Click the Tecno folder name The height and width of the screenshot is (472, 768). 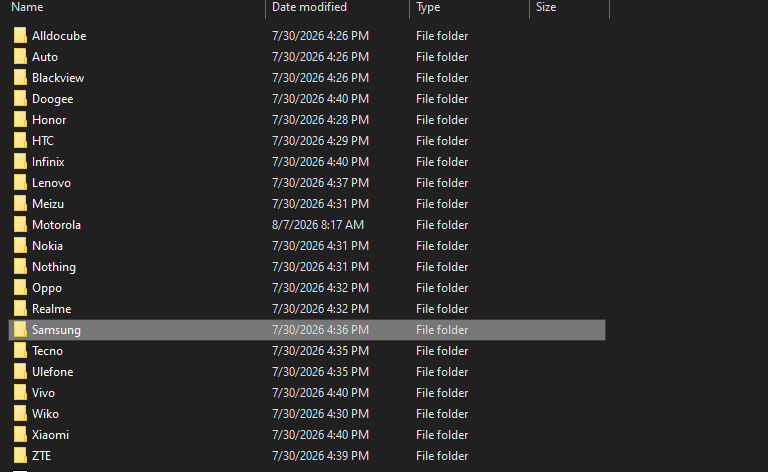[48, 351]
